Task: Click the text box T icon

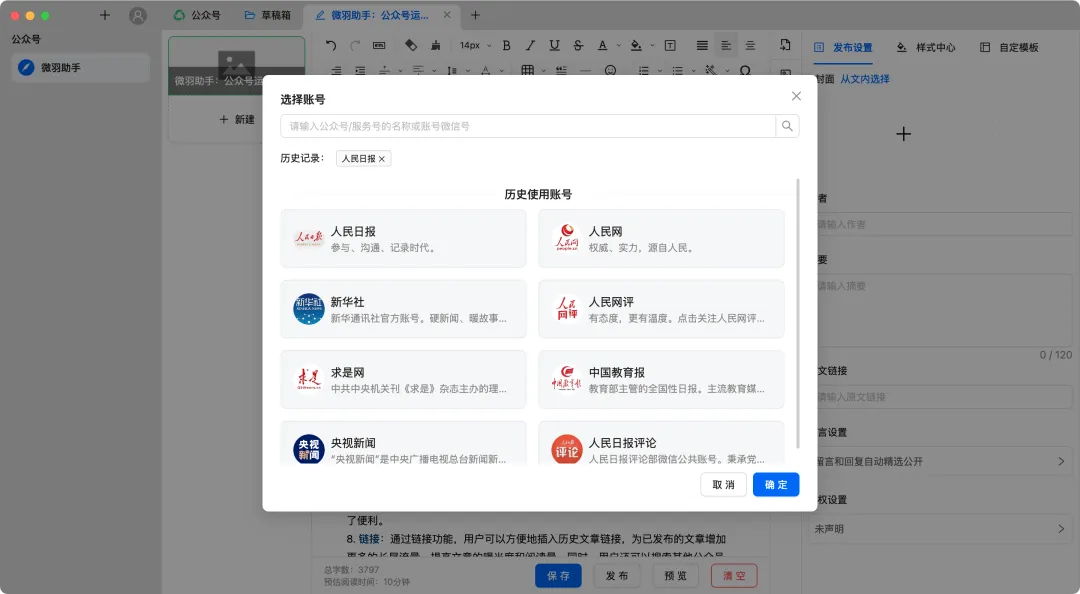Action: click(669, 45)
